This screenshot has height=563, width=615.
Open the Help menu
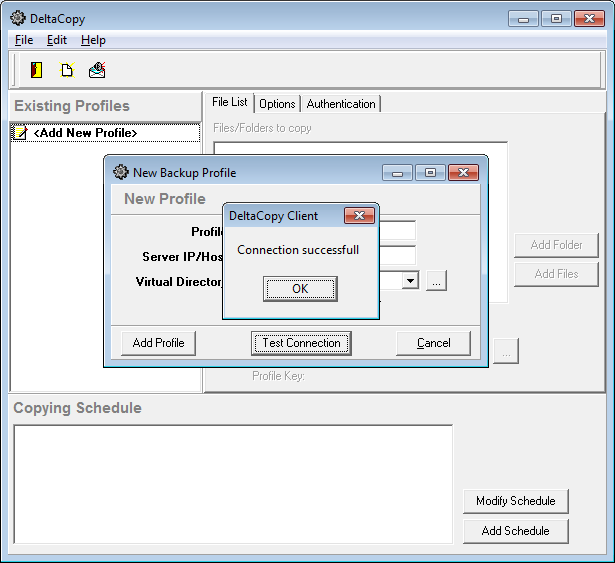tap(93, 40)
